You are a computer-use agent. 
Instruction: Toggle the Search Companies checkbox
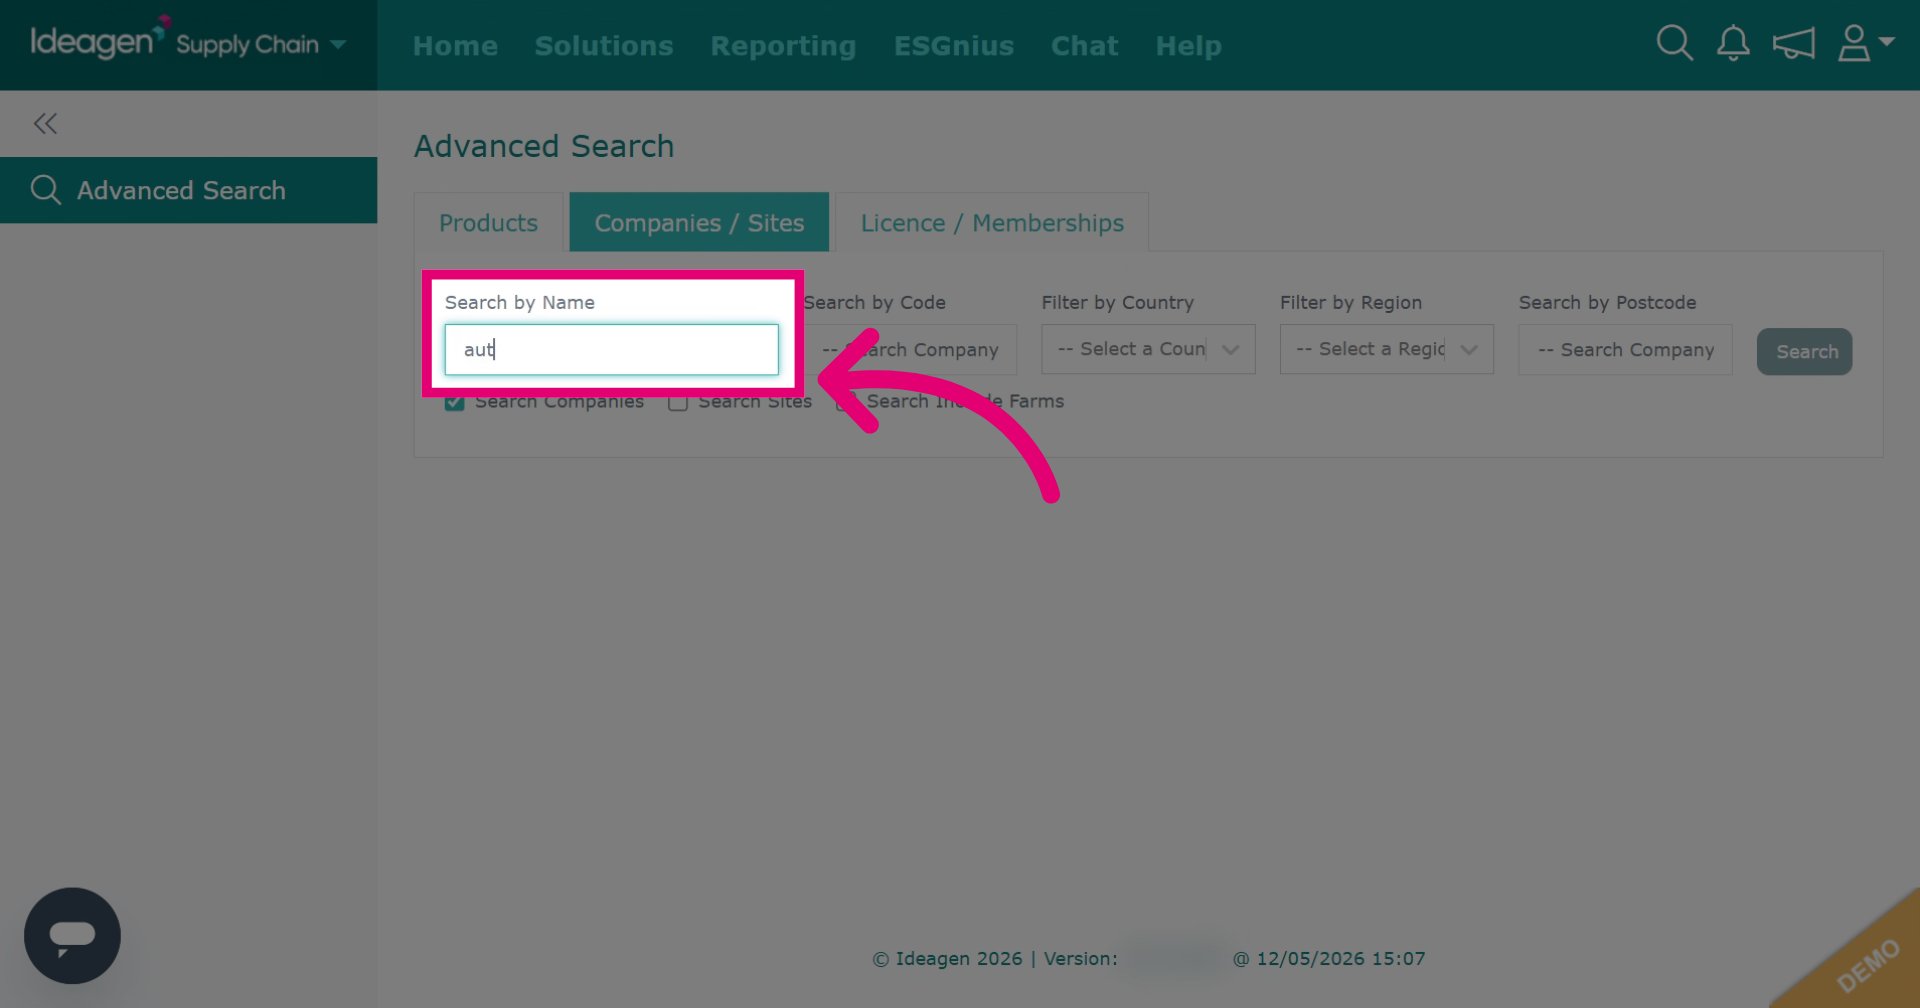(x=455, y=402)
